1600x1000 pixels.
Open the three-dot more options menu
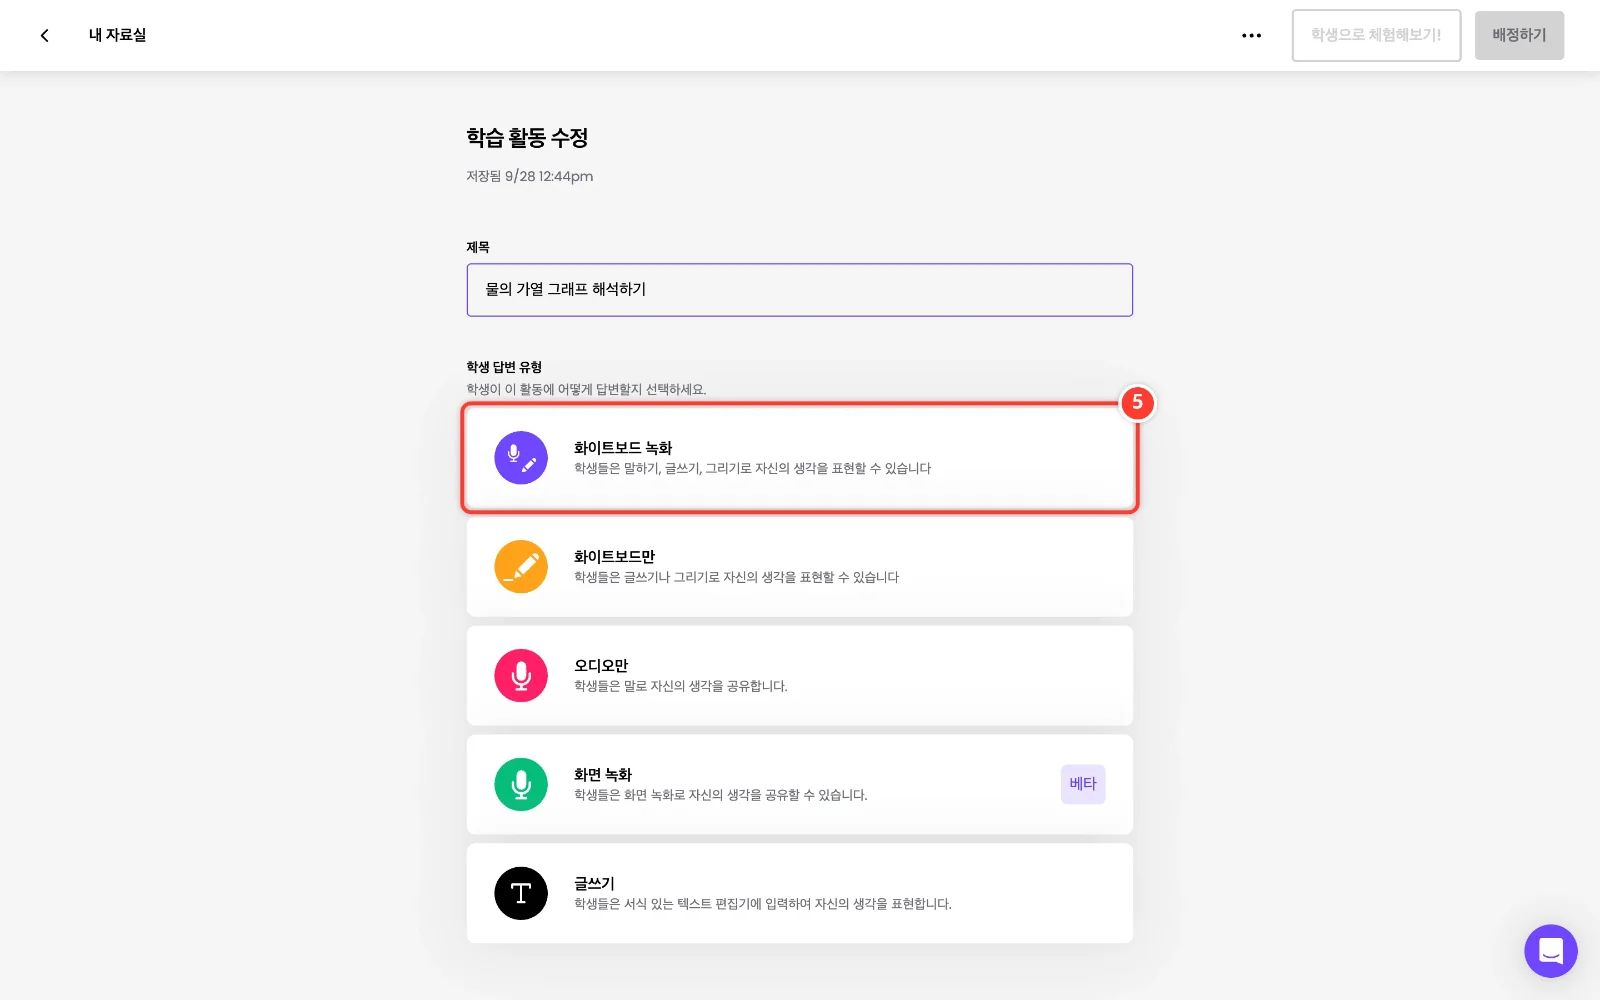click(x=1251, y=35)
